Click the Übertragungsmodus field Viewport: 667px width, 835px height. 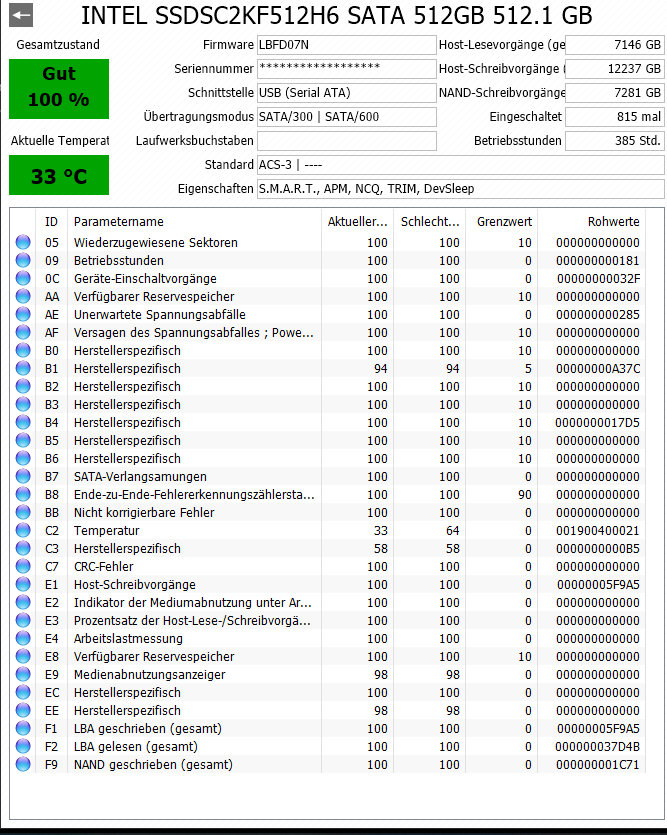tap(347, 117)
